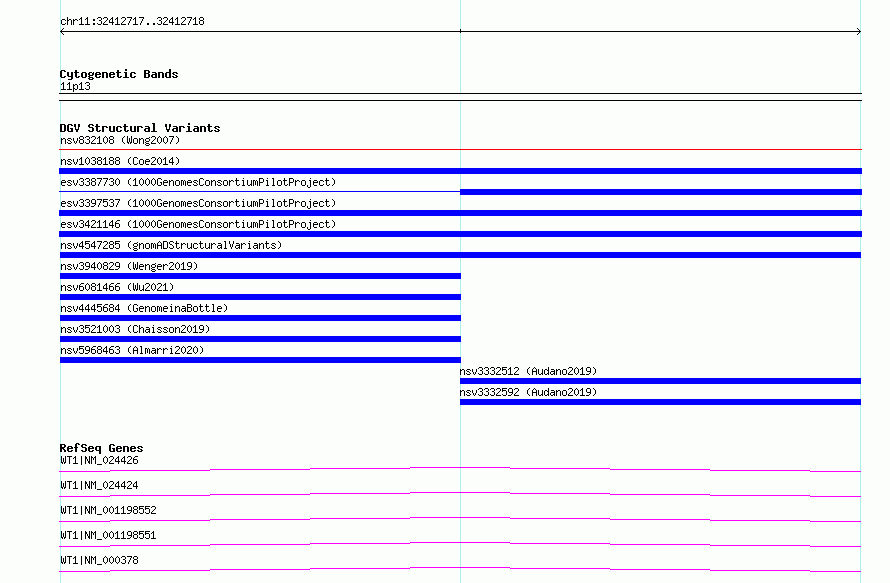This screenshot has width=890, height=583.
Task: Open variant nsv4547285 (gnomADStructuralVariants)
Action: [x=171, y=245]
